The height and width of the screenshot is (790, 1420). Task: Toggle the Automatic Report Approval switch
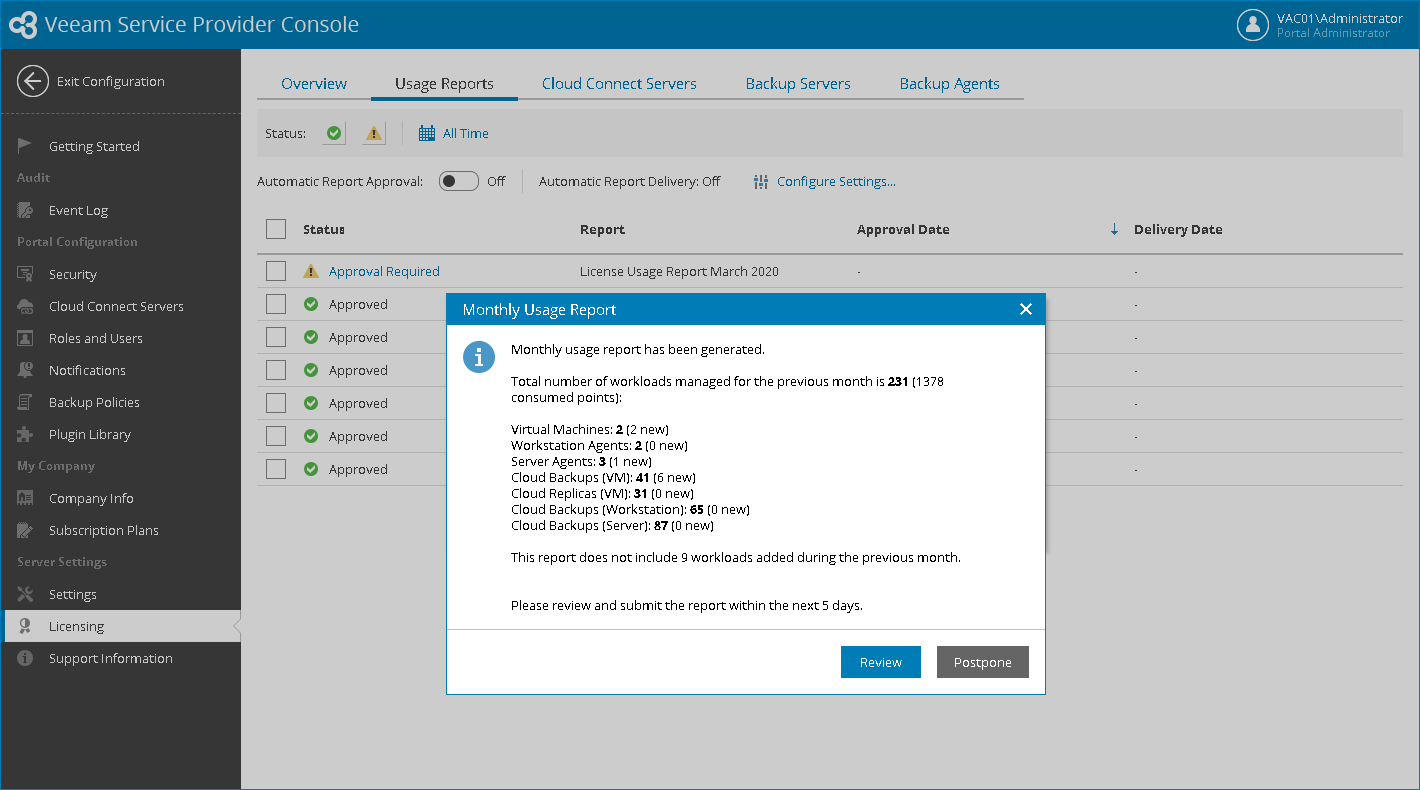point(459,181)
